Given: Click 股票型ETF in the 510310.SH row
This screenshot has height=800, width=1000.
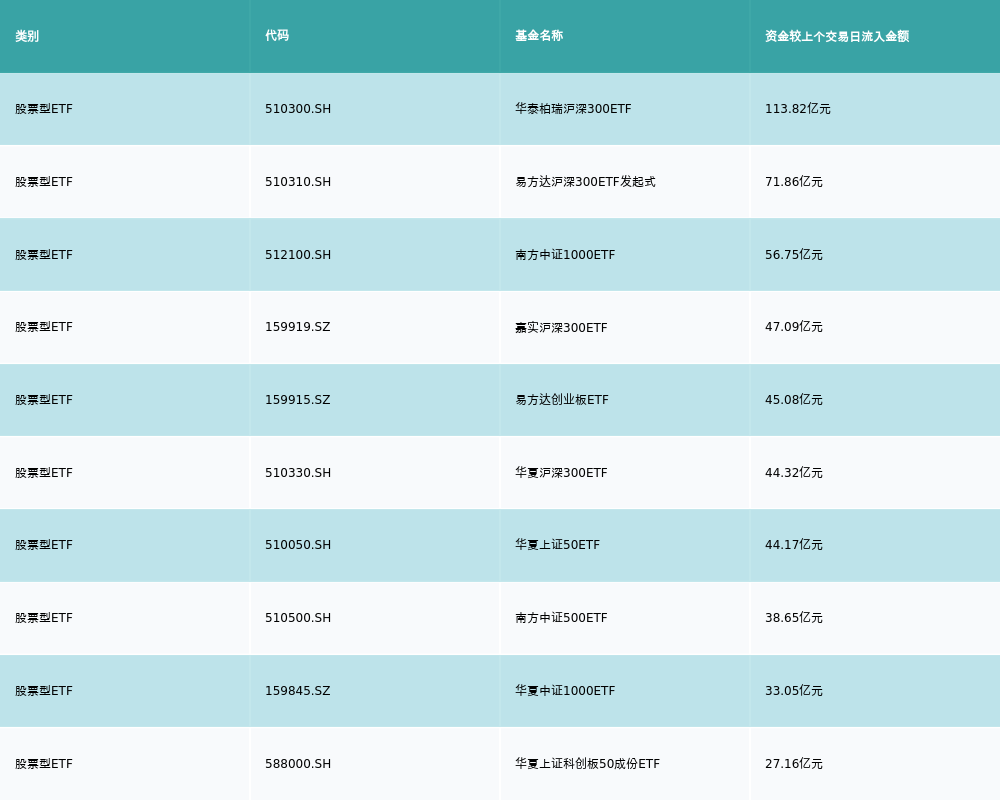Looking at the screenshot, I should [44, 182].
